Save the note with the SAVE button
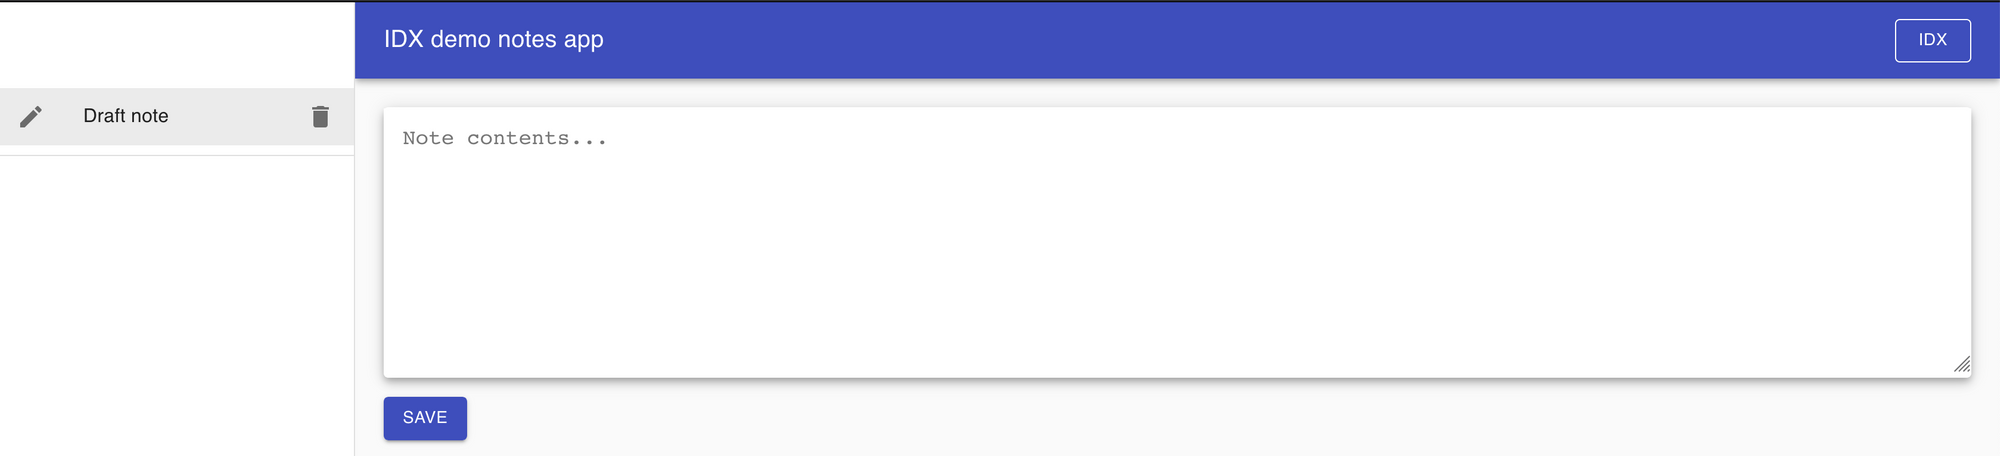Screen dimensions: 2000x456 coord(425,418)
